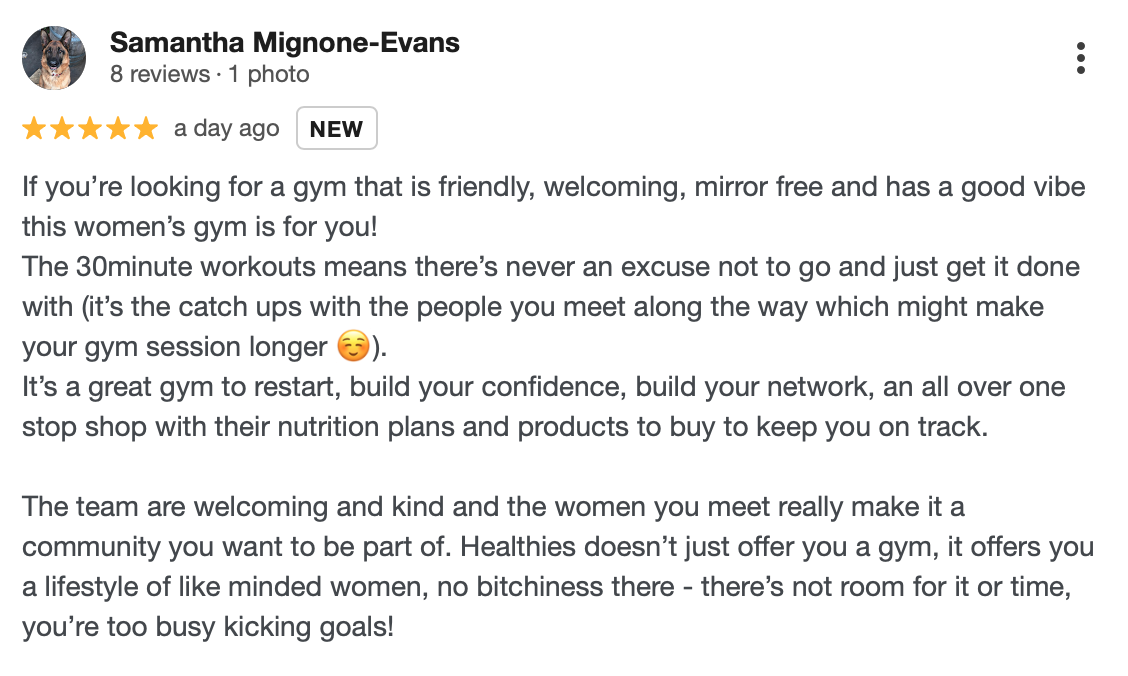
Task: Click the line starting "The team are welcoming"
Action: coord(493,506)
